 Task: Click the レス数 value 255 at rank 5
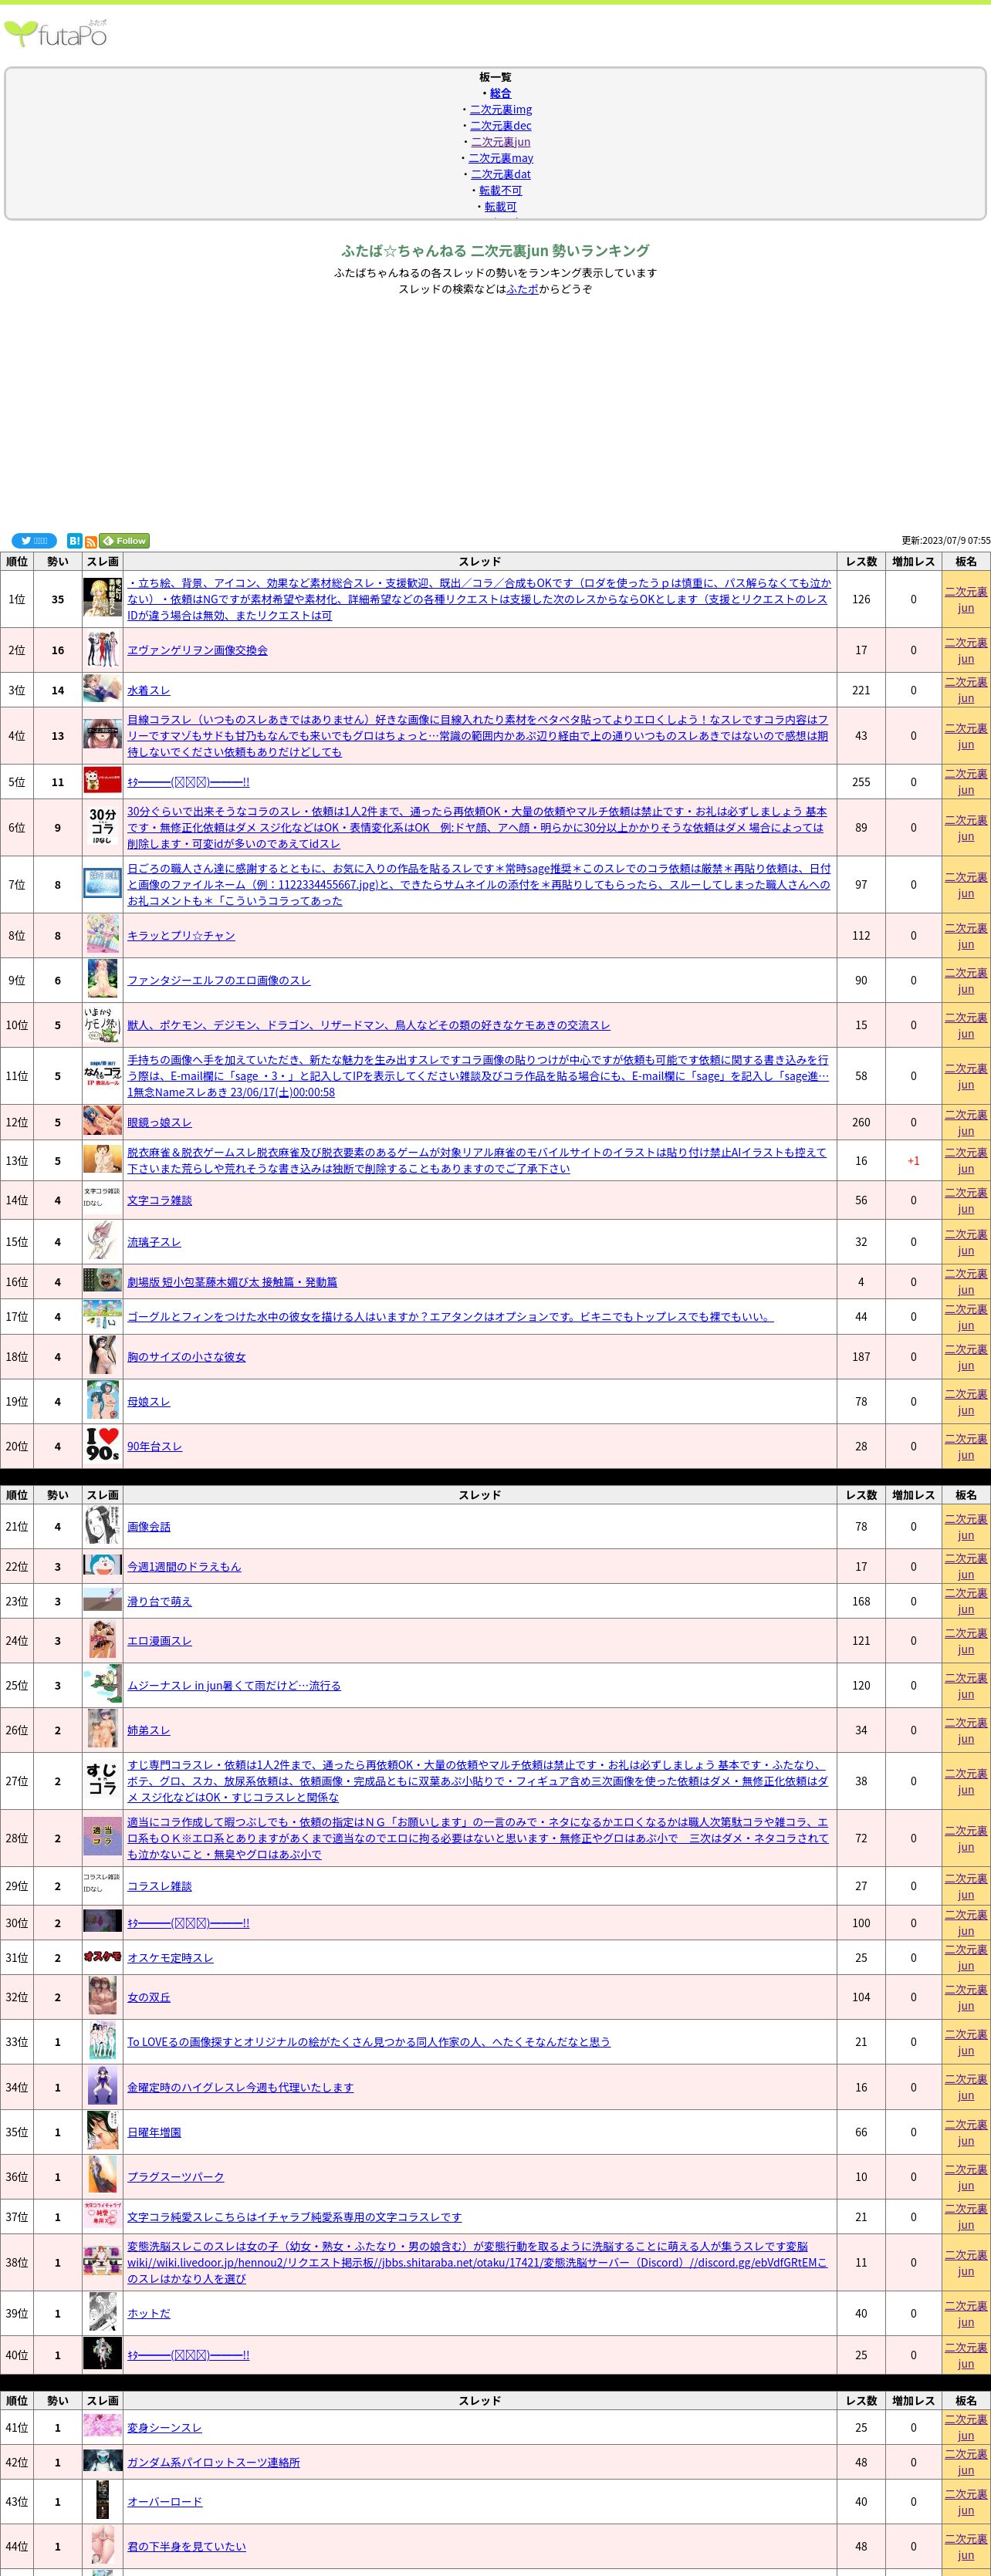861,782
